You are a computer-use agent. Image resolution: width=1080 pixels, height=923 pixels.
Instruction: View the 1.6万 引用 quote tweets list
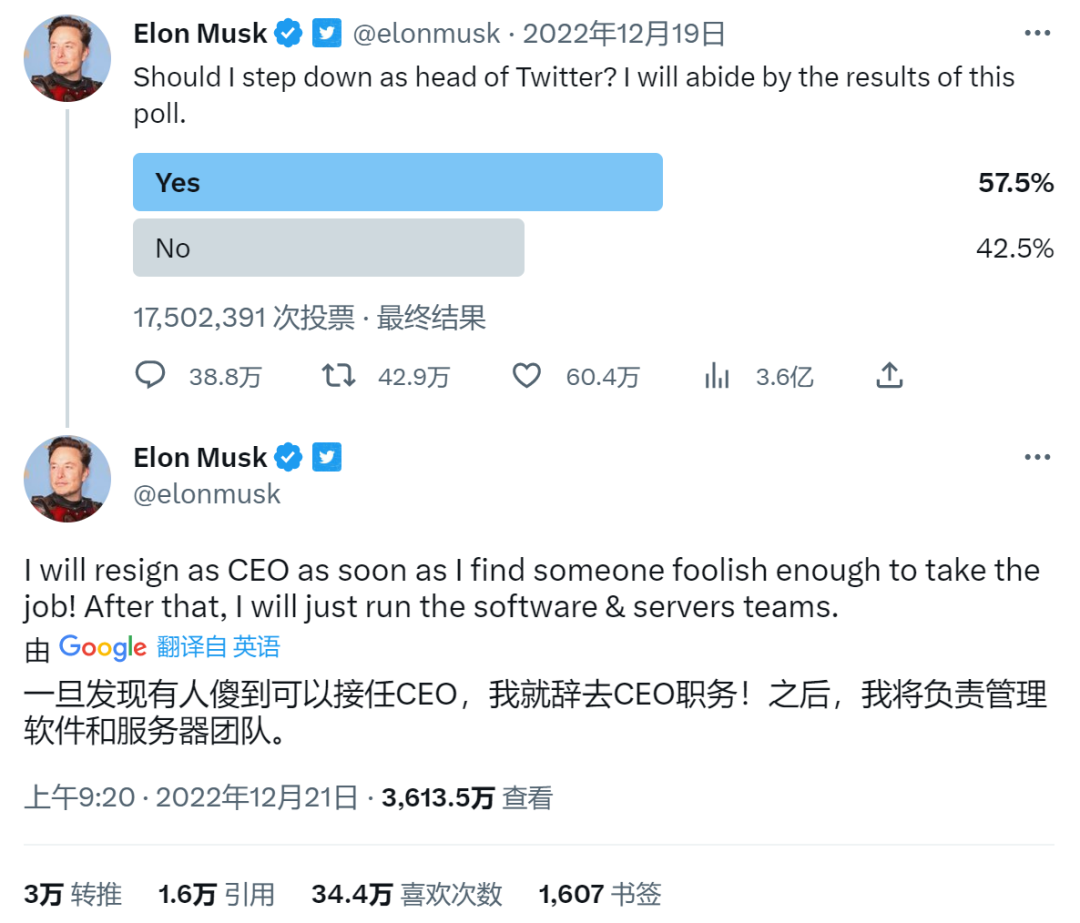pos(216,894)
